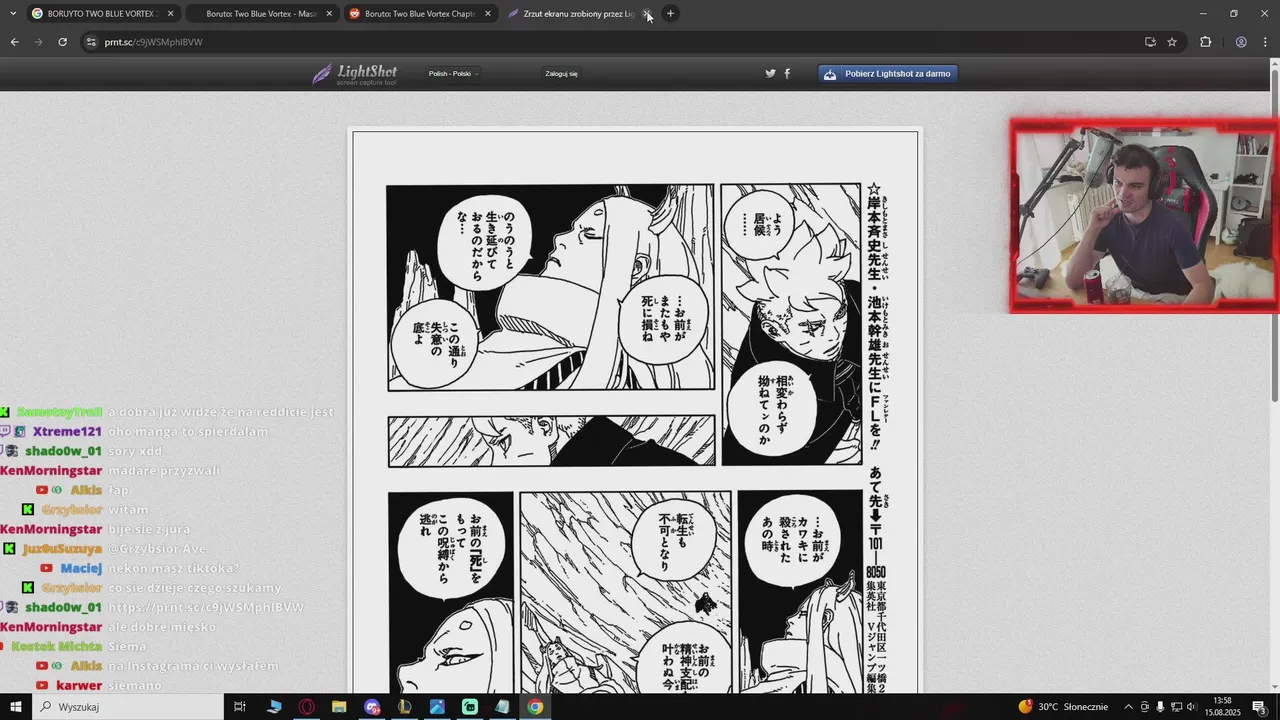Viewport: 1280px width, 720px height.
Task: Open a new browser tab
Action: [670, 14]
